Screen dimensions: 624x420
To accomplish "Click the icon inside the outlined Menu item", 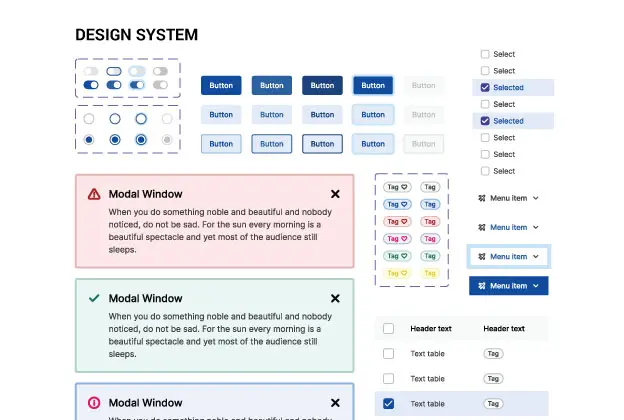I will (x=482, y=256).
